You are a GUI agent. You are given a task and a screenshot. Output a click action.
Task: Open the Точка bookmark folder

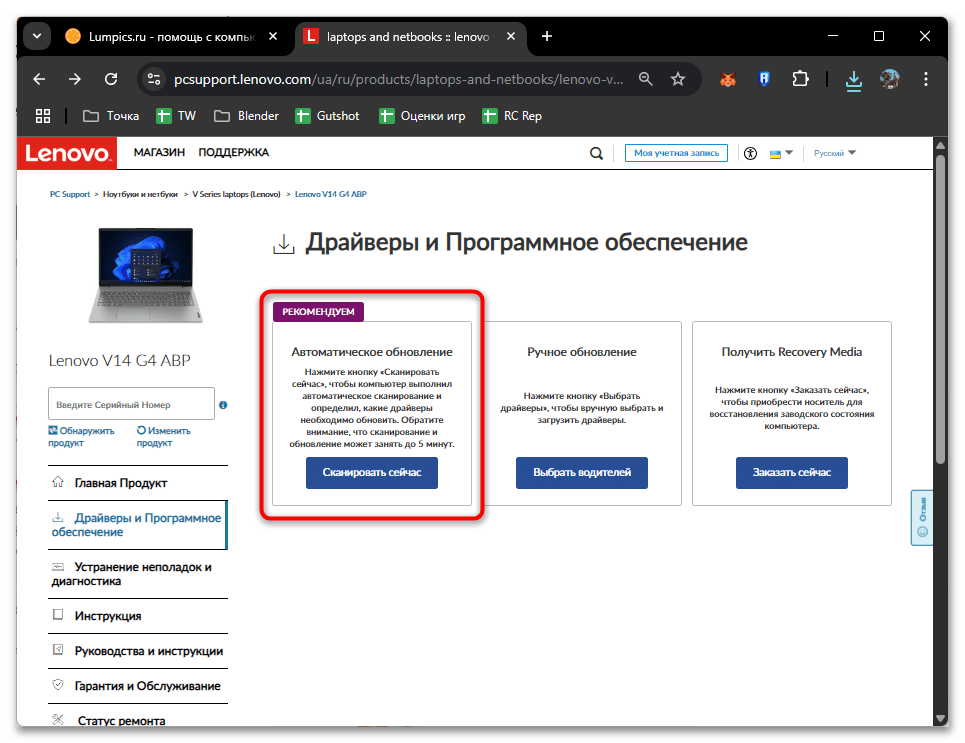(111, 116)
